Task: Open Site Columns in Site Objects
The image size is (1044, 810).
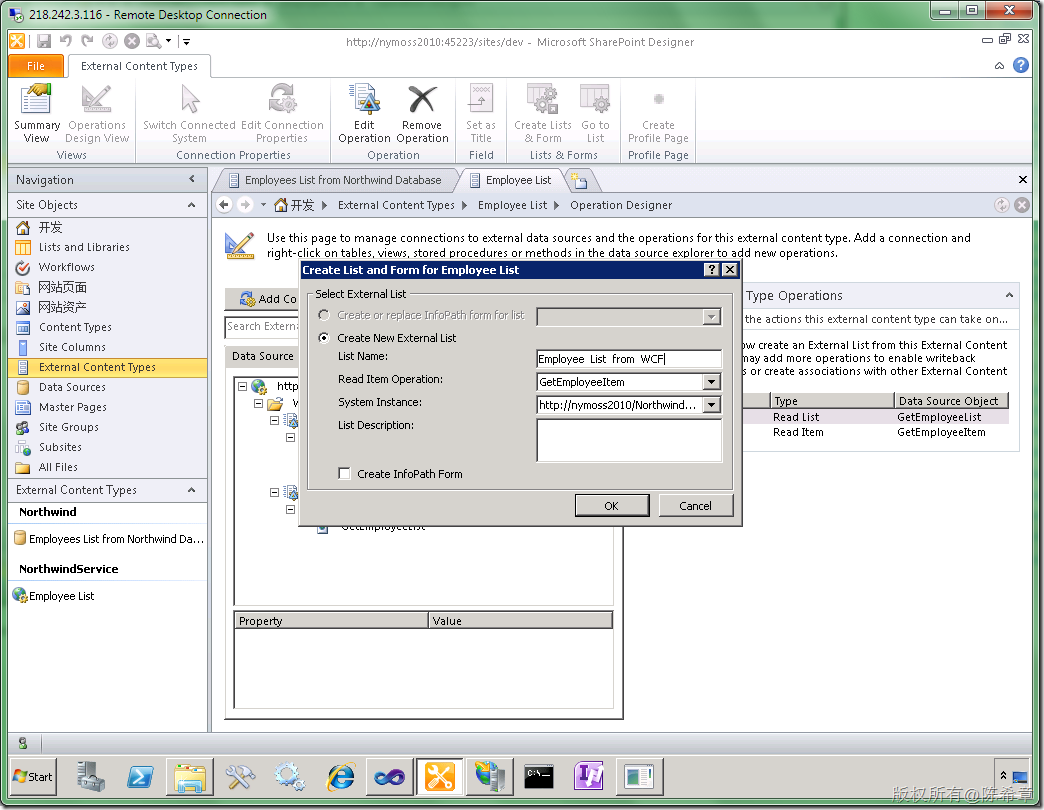Action: click(72, 347)
